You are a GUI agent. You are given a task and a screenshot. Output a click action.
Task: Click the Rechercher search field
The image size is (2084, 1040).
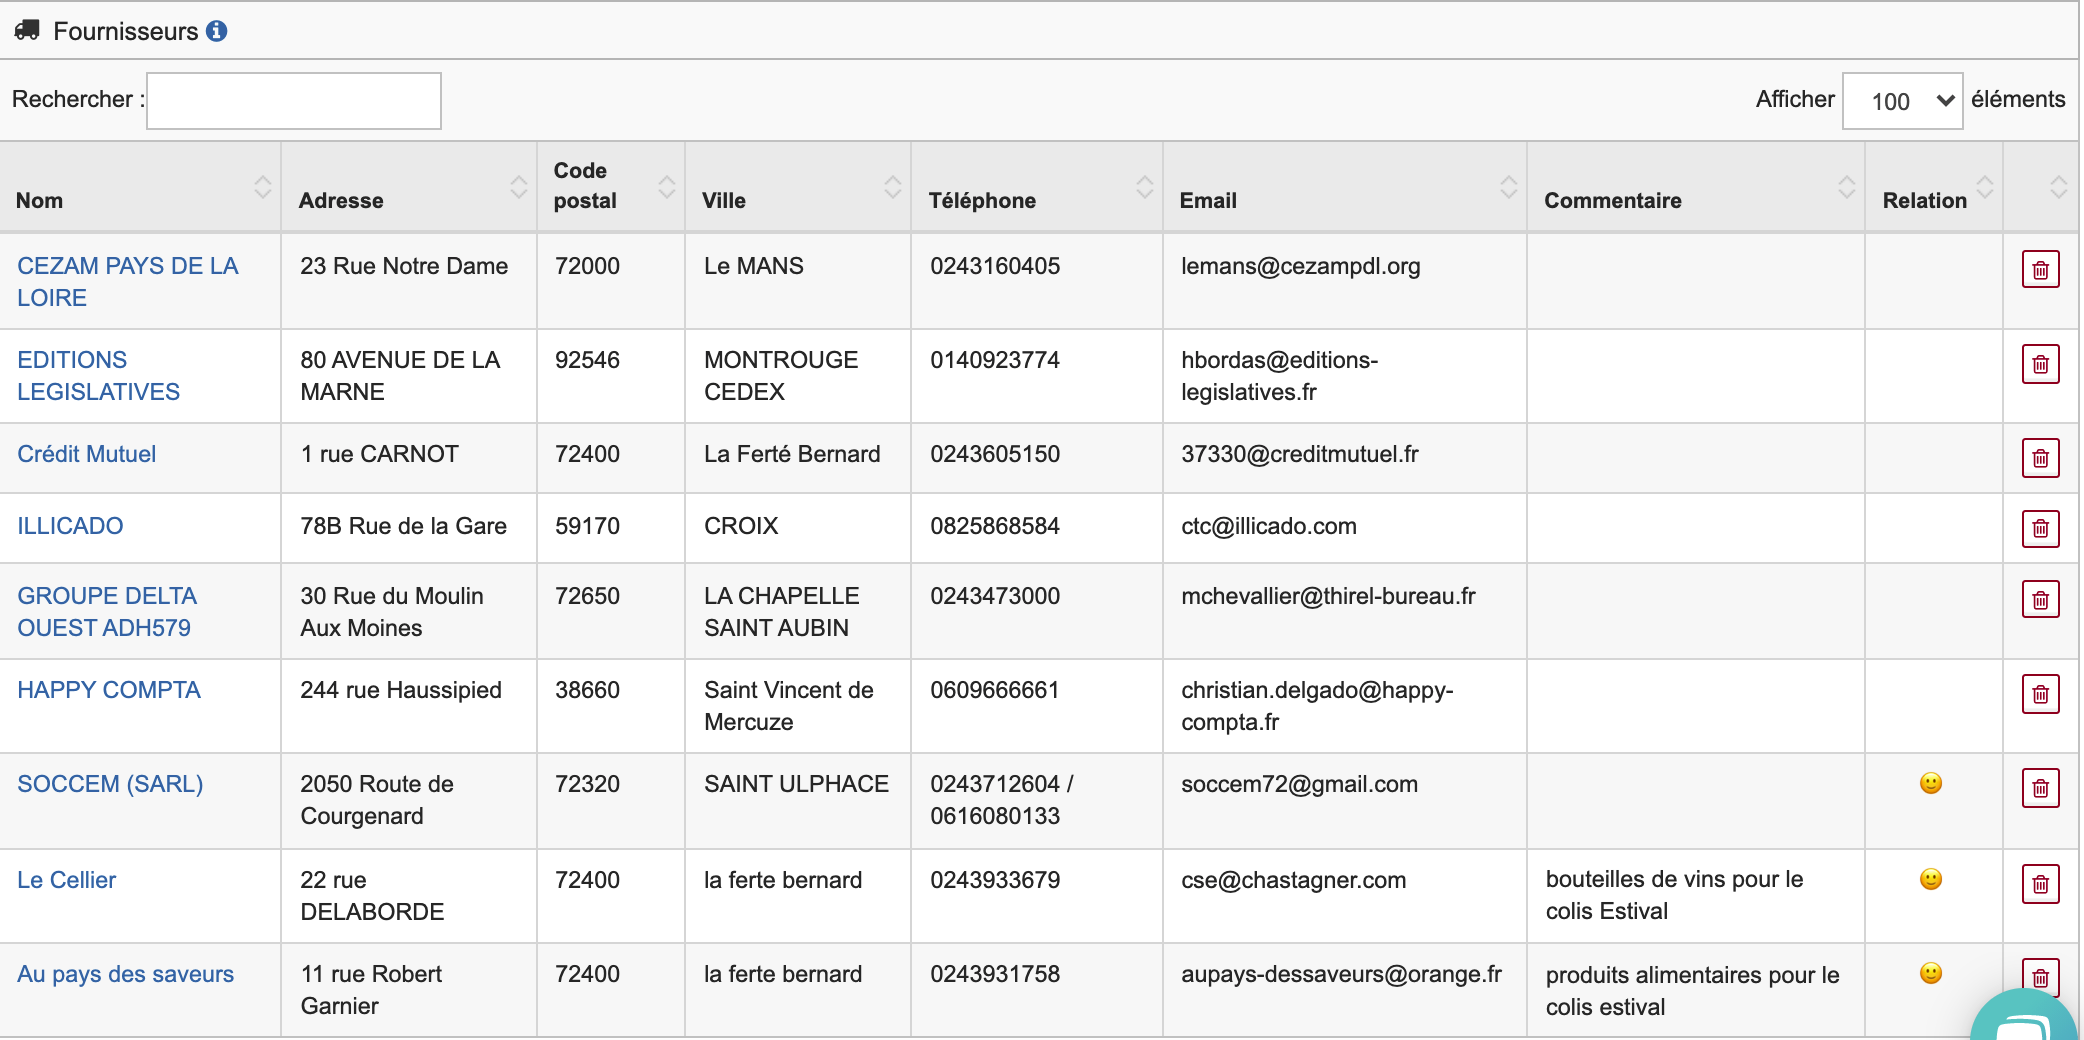[293, 101]
